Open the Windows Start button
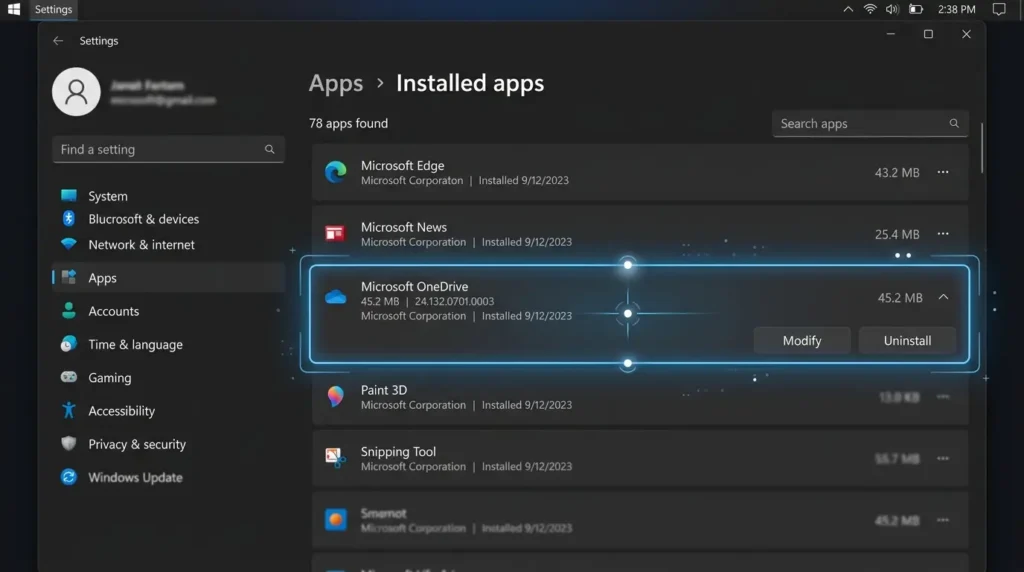 pos(14,9)
